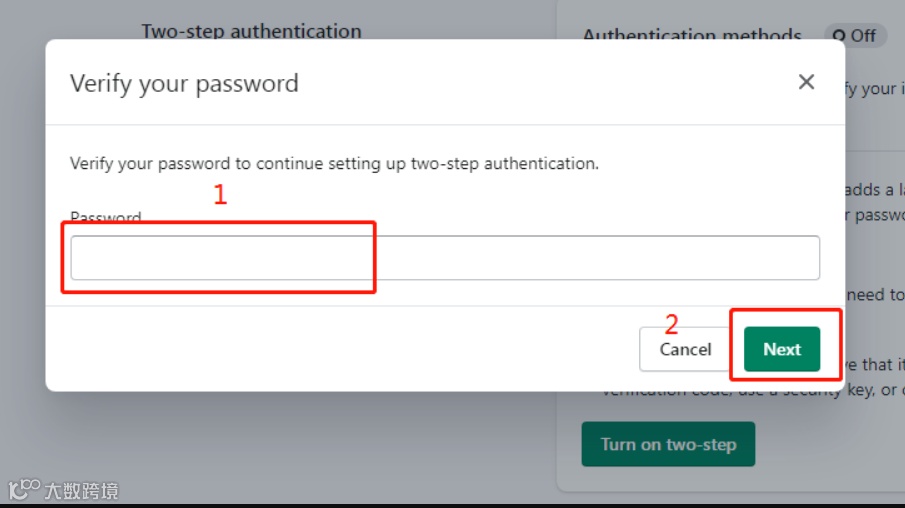Click the watermark logo icon at bottom-left
Screen dimensions: 905x508
(23, 490)
